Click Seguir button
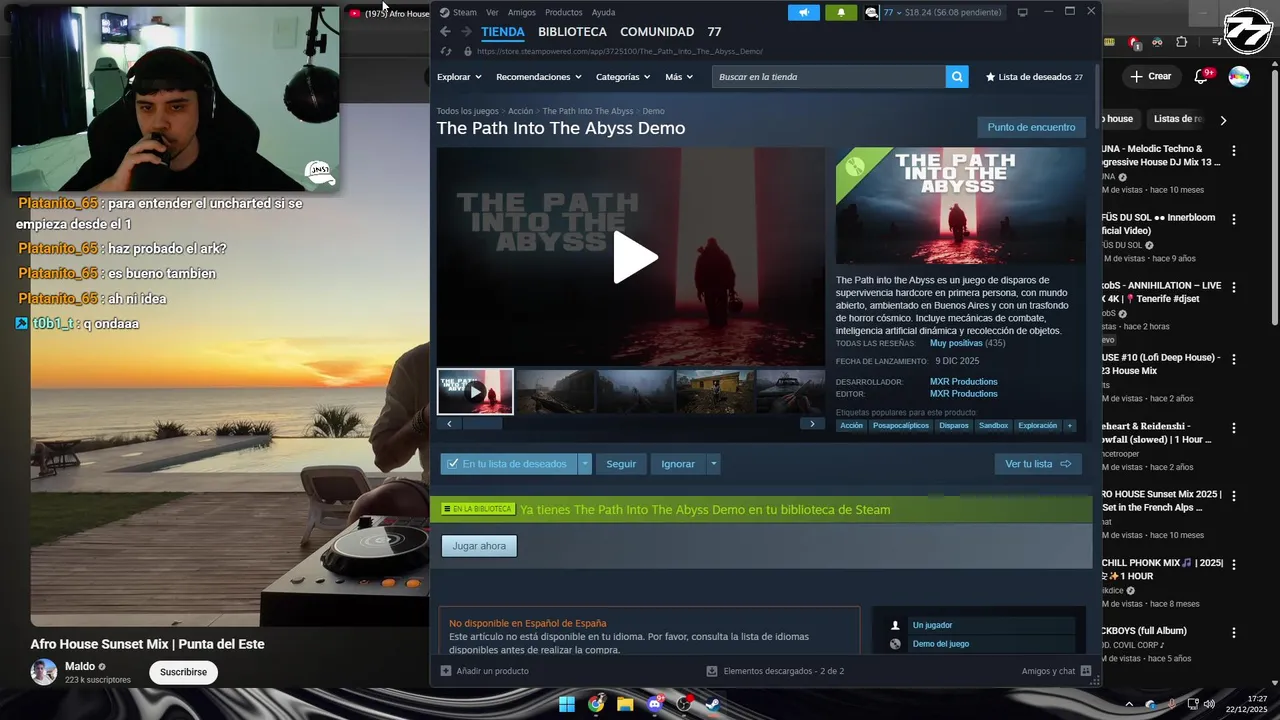This screenshot has width=1280, height=720. point(621,464)
